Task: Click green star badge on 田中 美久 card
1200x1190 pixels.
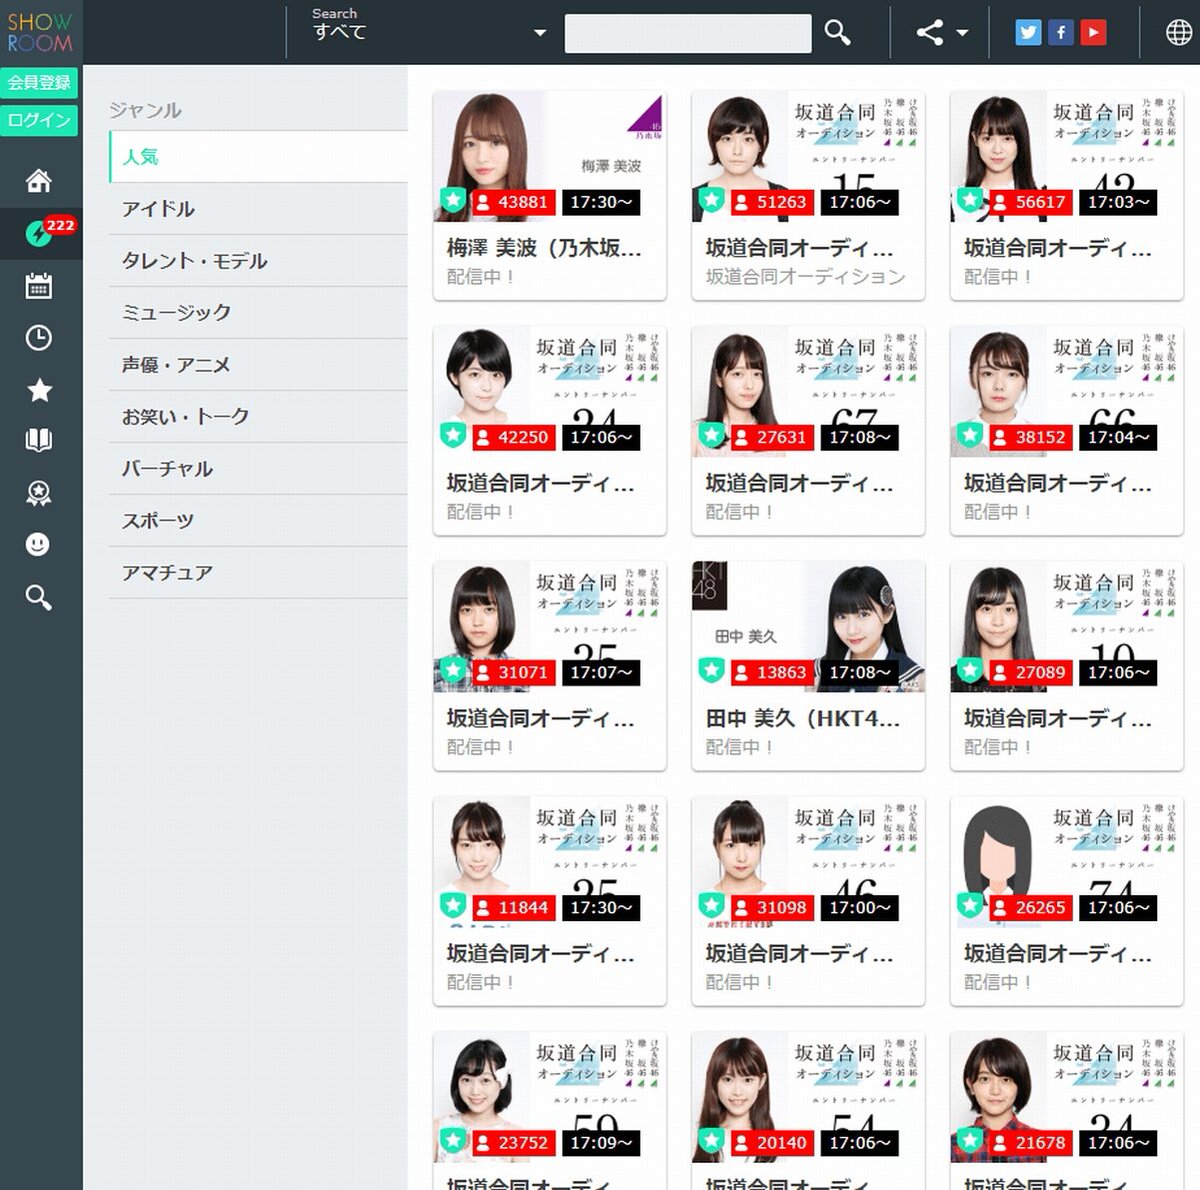Action: pos(711,670)
